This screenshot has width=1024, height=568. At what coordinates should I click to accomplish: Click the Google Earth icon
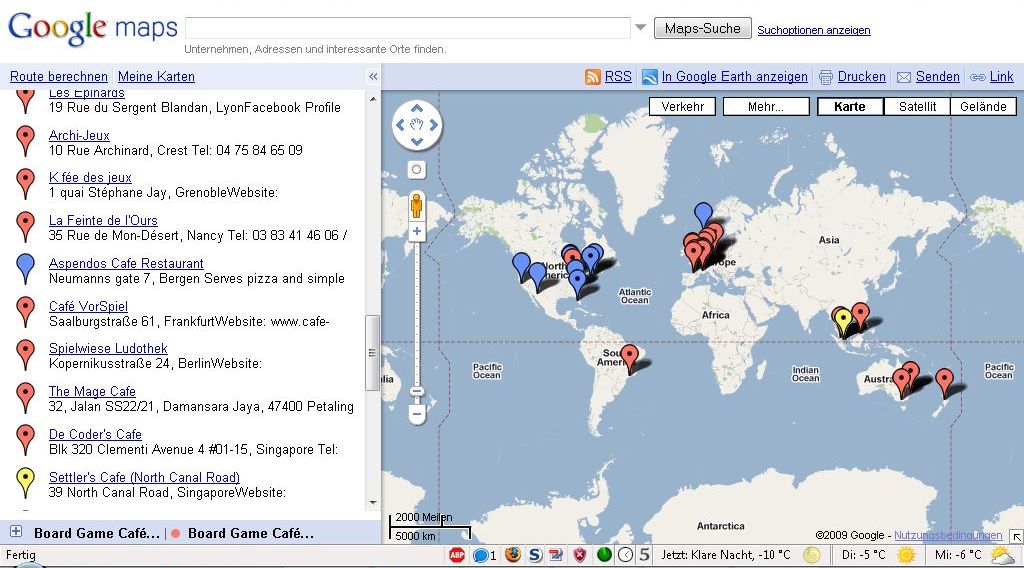(649, 77)
